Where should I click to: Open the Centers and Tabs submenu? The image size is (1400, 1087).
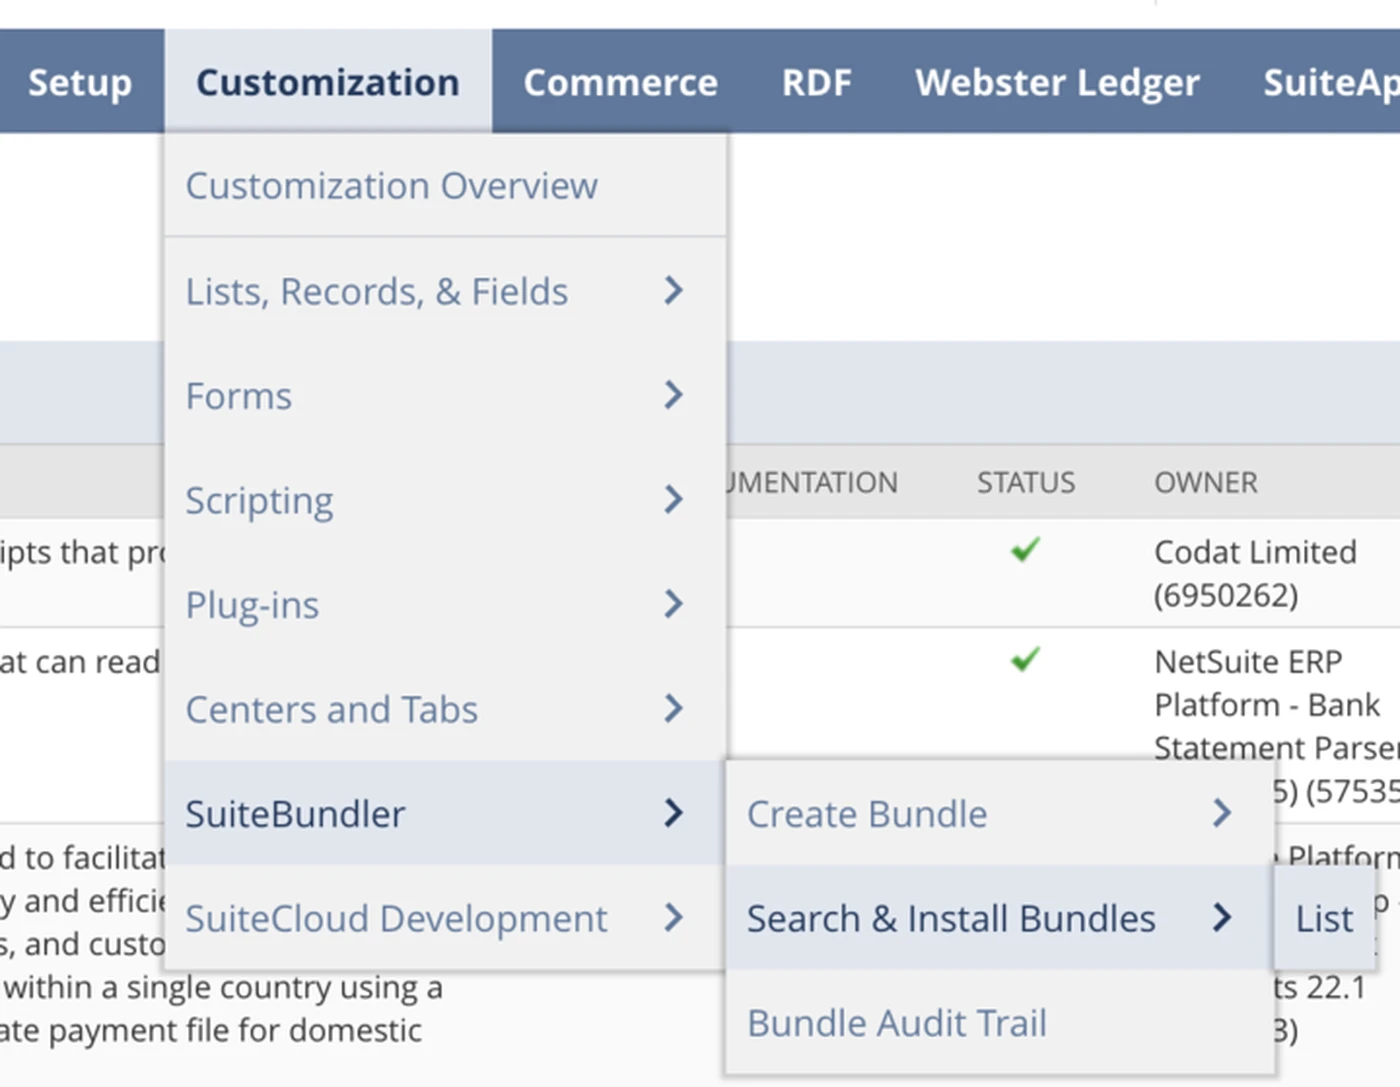(445, 709)
